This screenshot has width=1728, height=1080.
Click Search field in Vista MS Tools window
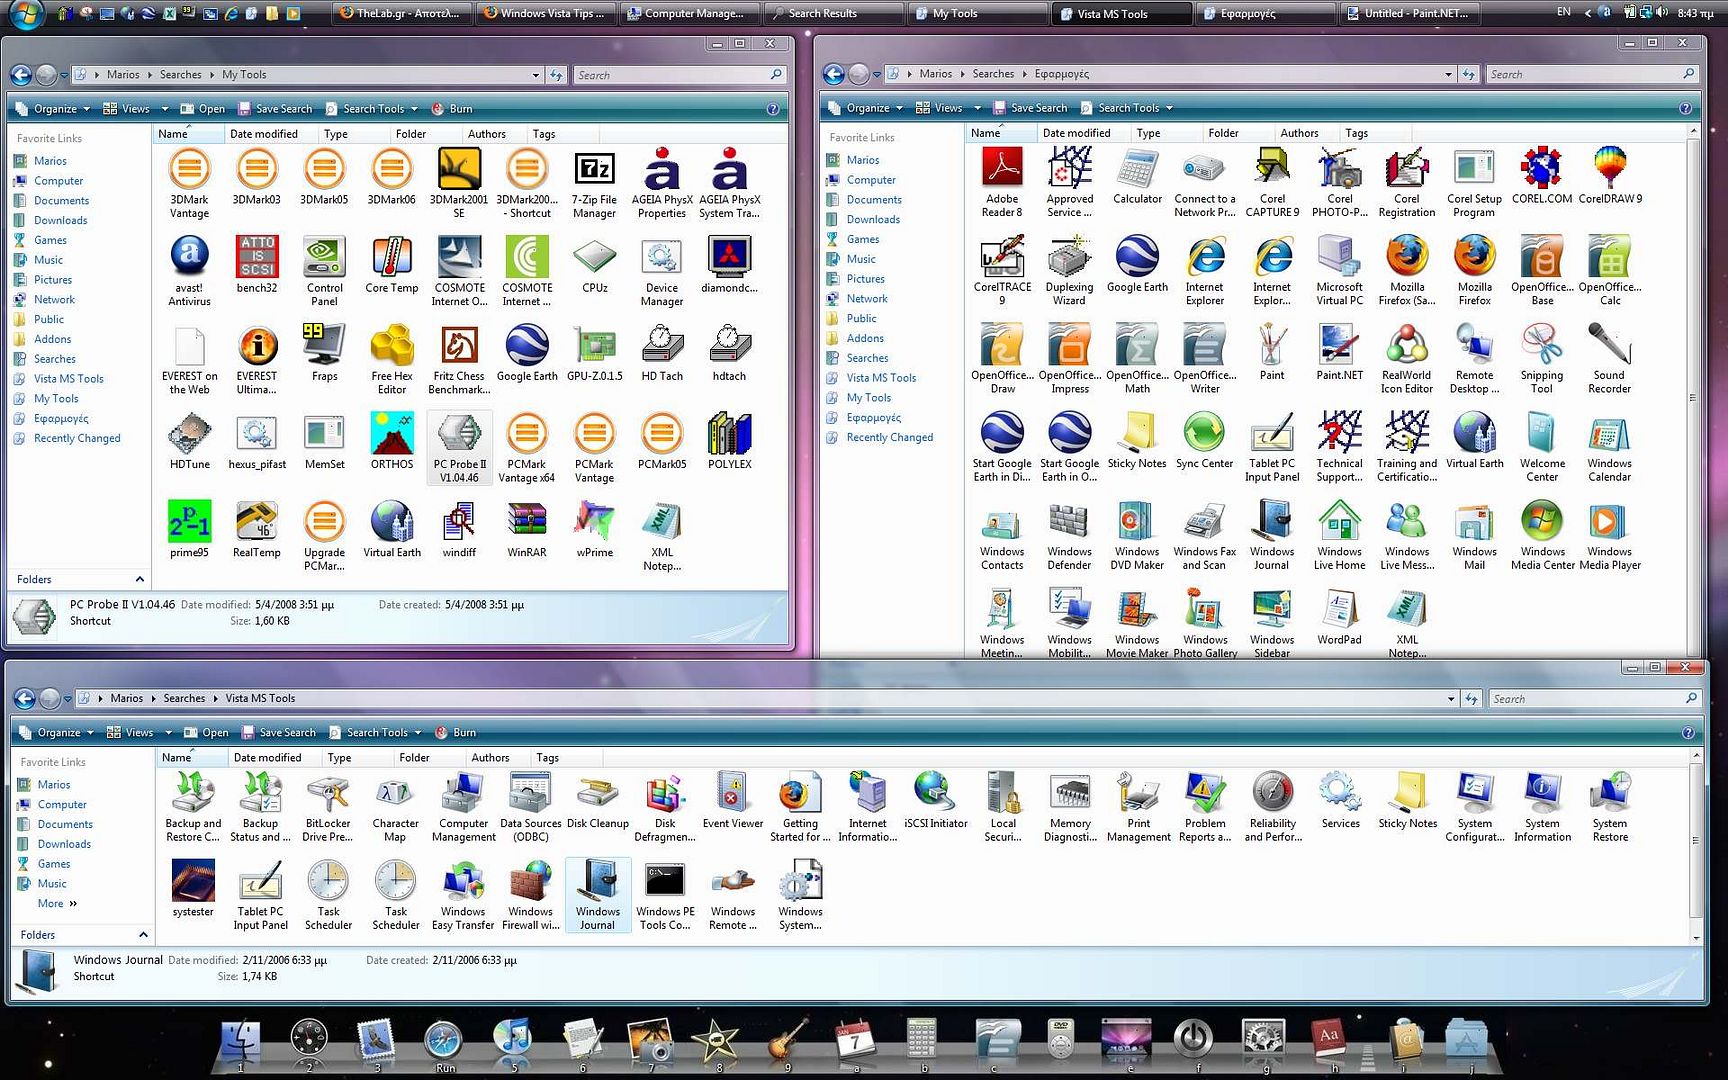(1594, 699)
